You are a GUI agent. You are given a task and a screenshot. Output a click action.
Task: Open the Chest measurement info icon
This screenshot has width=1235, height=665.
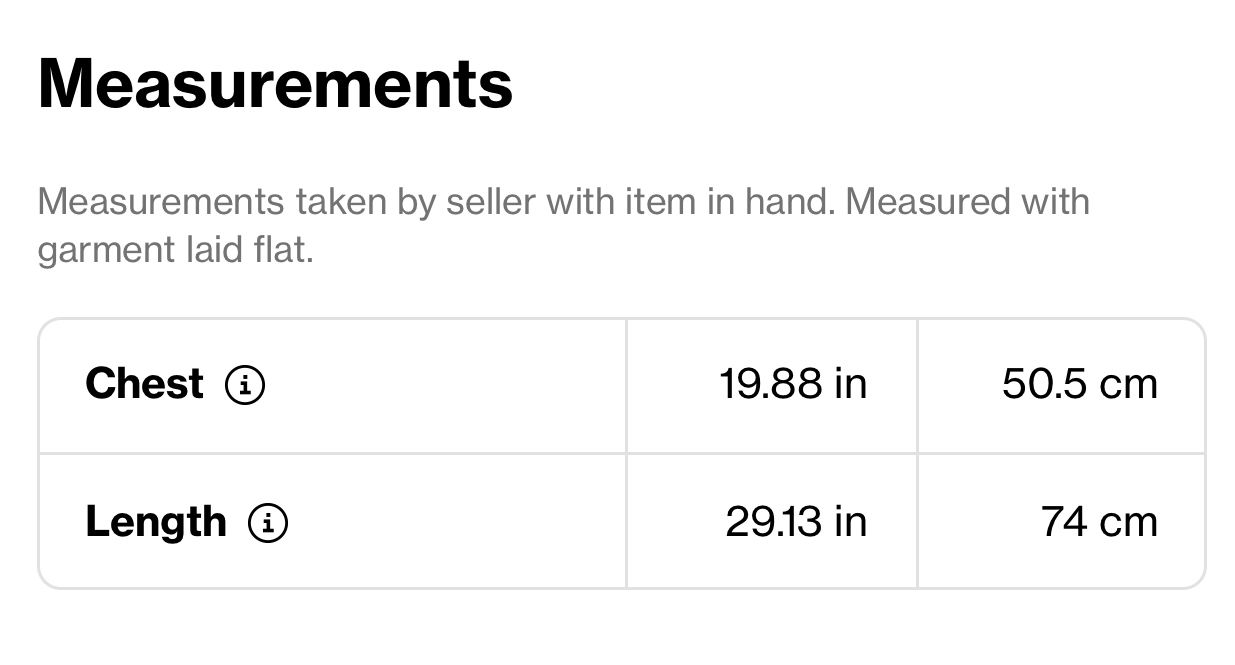click(245, 385)
